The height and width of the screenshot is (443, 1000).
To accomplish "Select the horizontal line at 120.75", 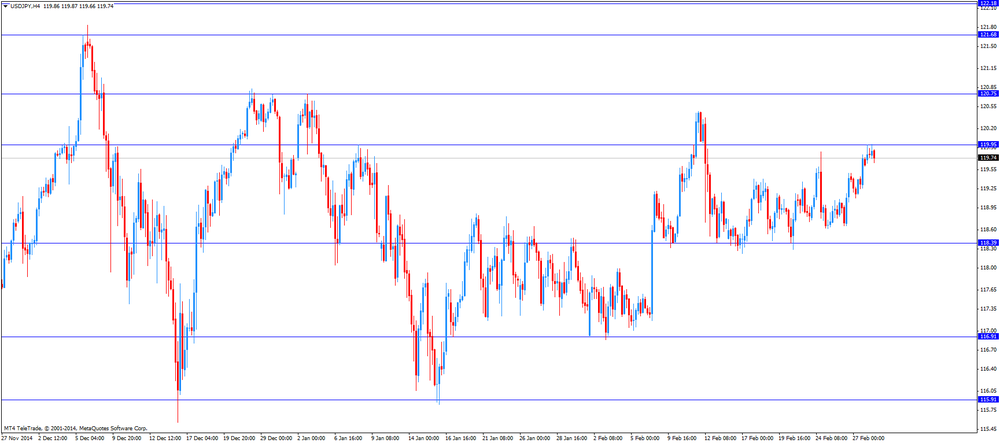I will click(489, 94).
